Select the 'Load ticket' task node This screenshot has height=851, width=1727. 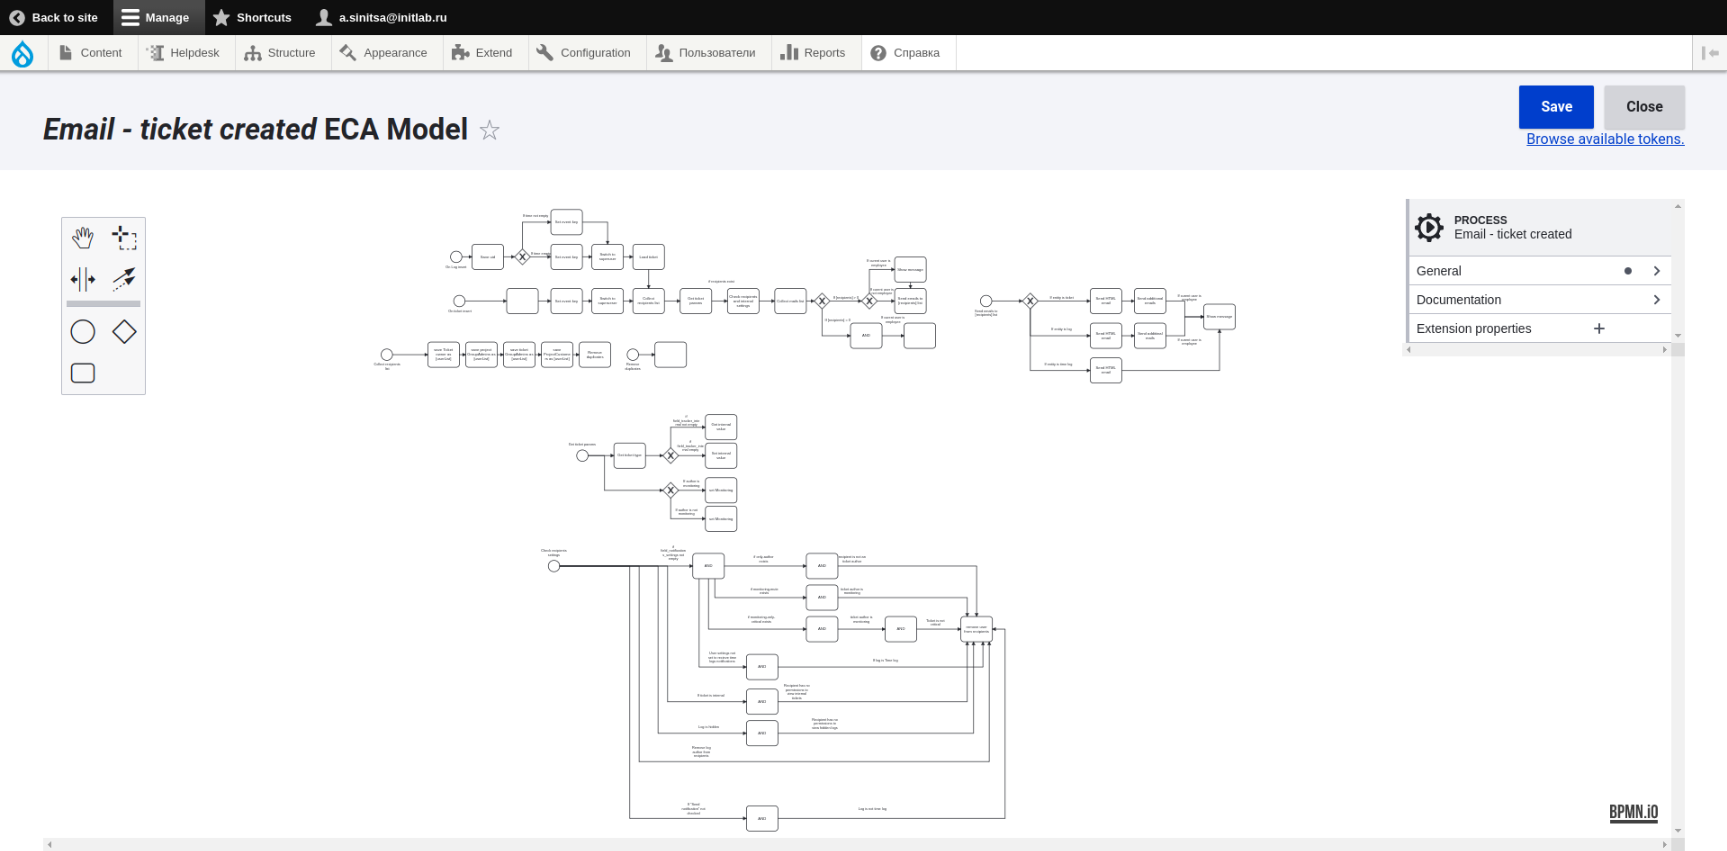tap(649, 257)
